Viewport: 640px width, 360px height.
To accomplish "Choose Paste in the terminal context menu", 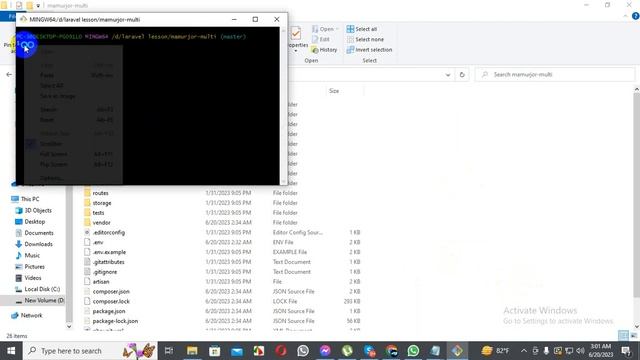I will tap(47, 76).
